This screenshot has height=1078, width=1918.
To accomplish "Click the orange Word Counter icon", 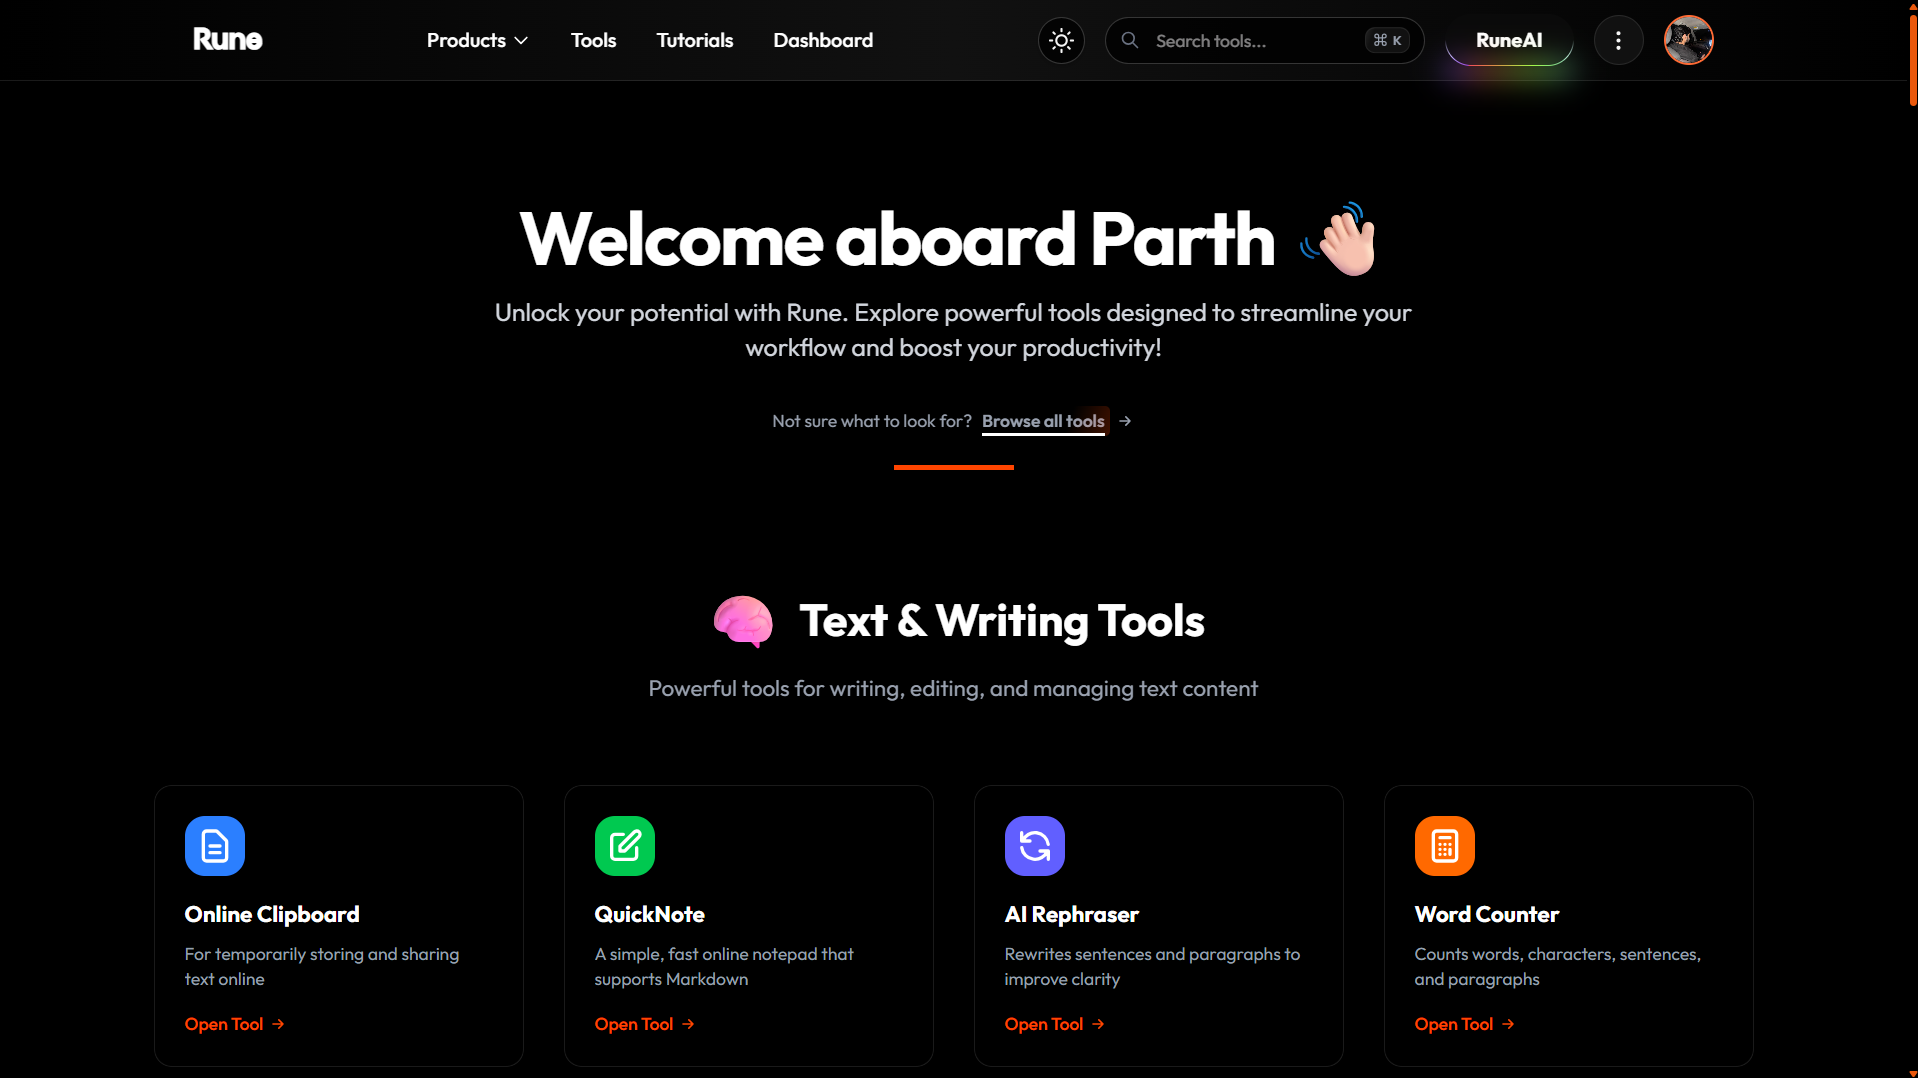I will [1444, 846].
